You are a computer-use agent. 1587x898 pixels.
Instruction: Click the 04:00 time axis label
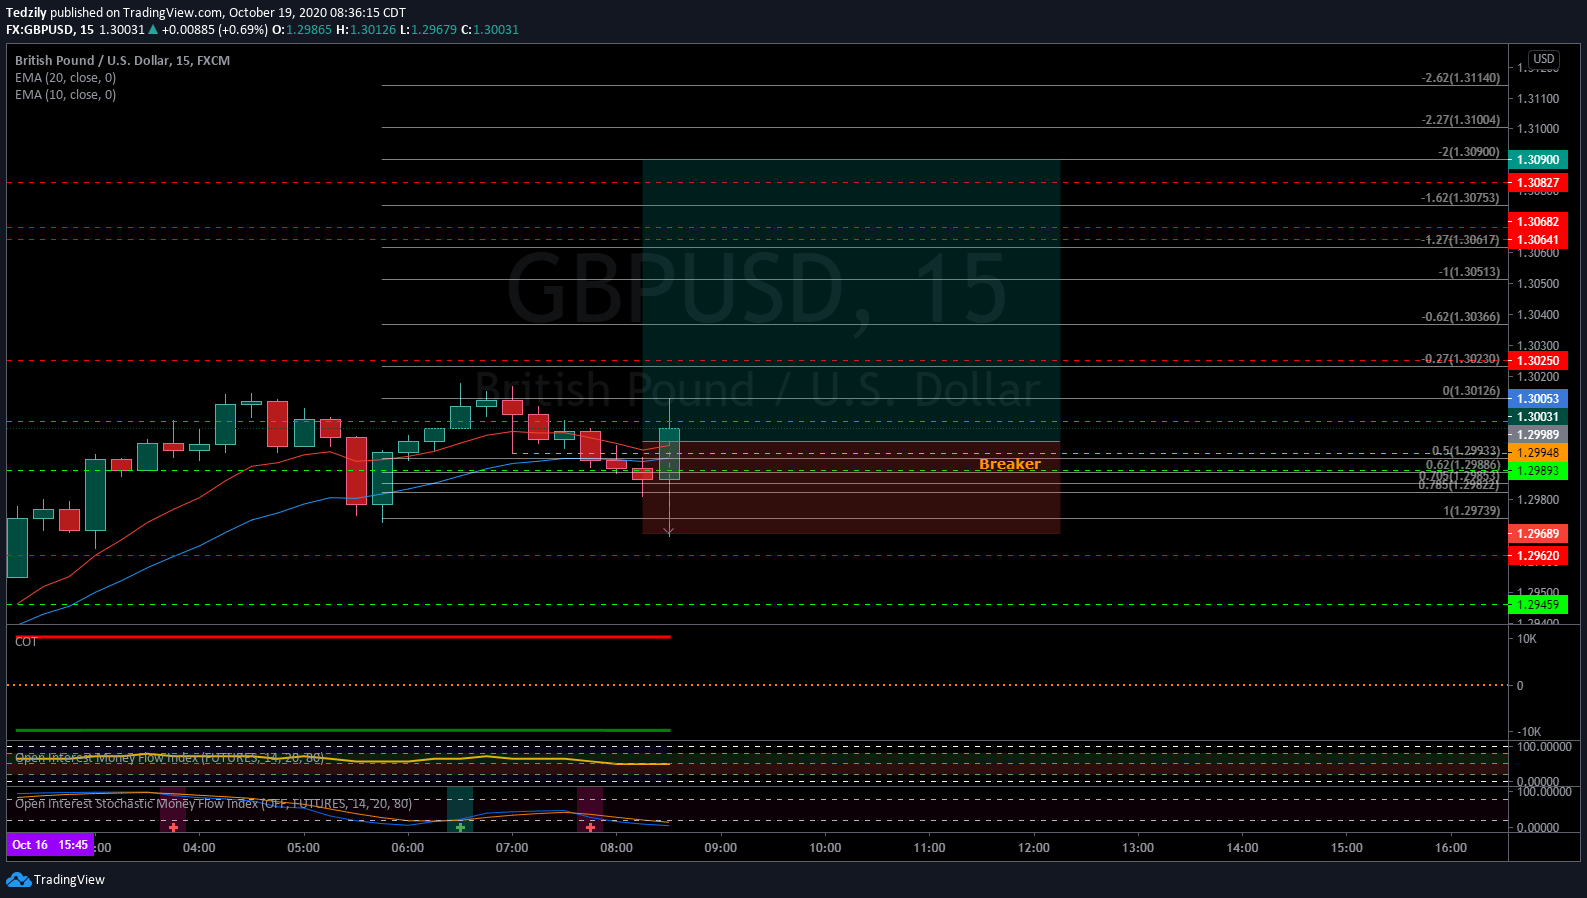tap(199, 848)
